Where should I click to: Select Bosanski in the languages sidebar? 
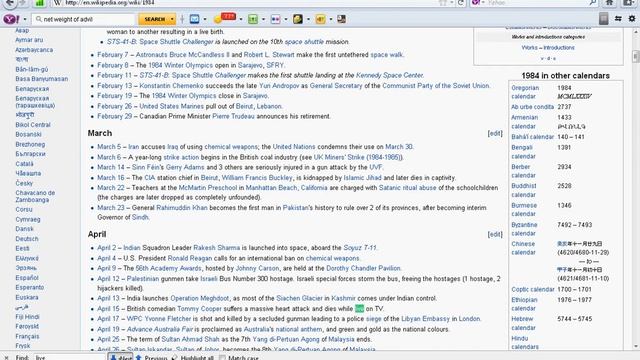click(28, 134)
